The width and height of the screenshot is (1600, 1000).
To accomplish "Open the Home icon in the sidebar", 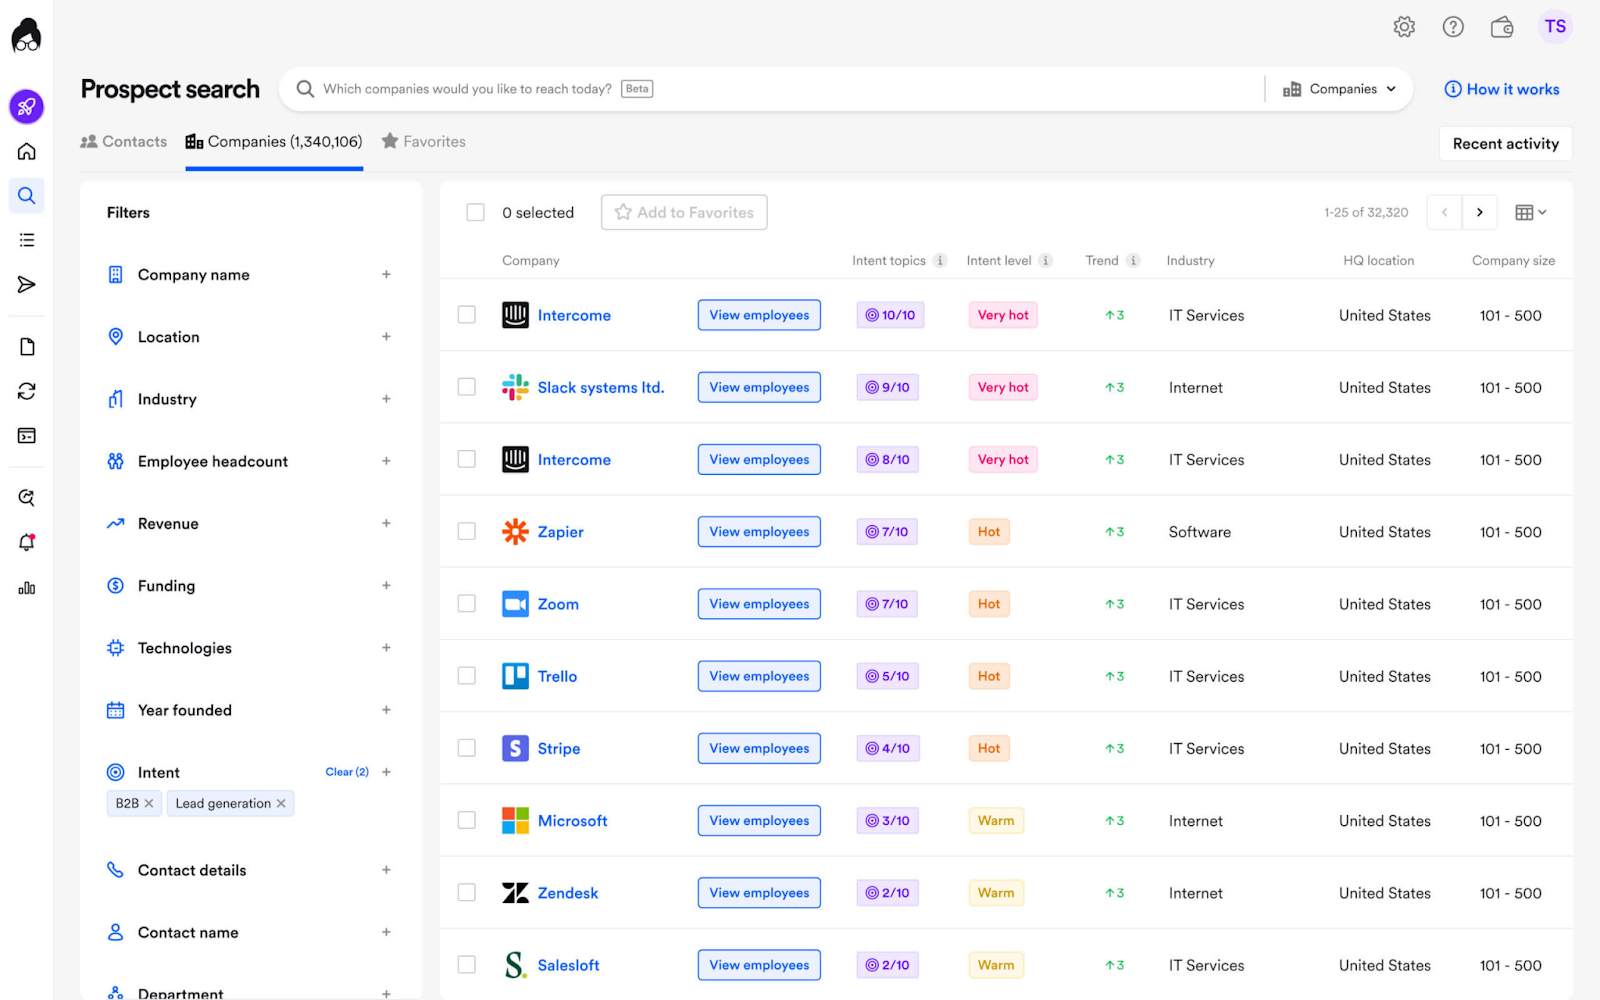I will [26, 151].
